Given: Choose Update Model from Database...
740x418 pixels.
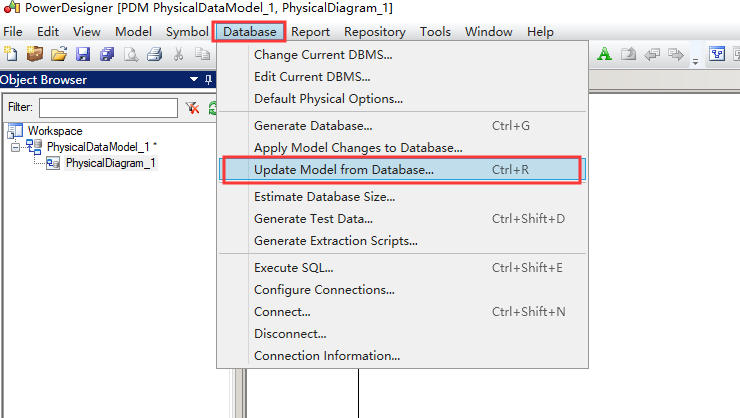Looking at the screenshot, I should 403,170.
